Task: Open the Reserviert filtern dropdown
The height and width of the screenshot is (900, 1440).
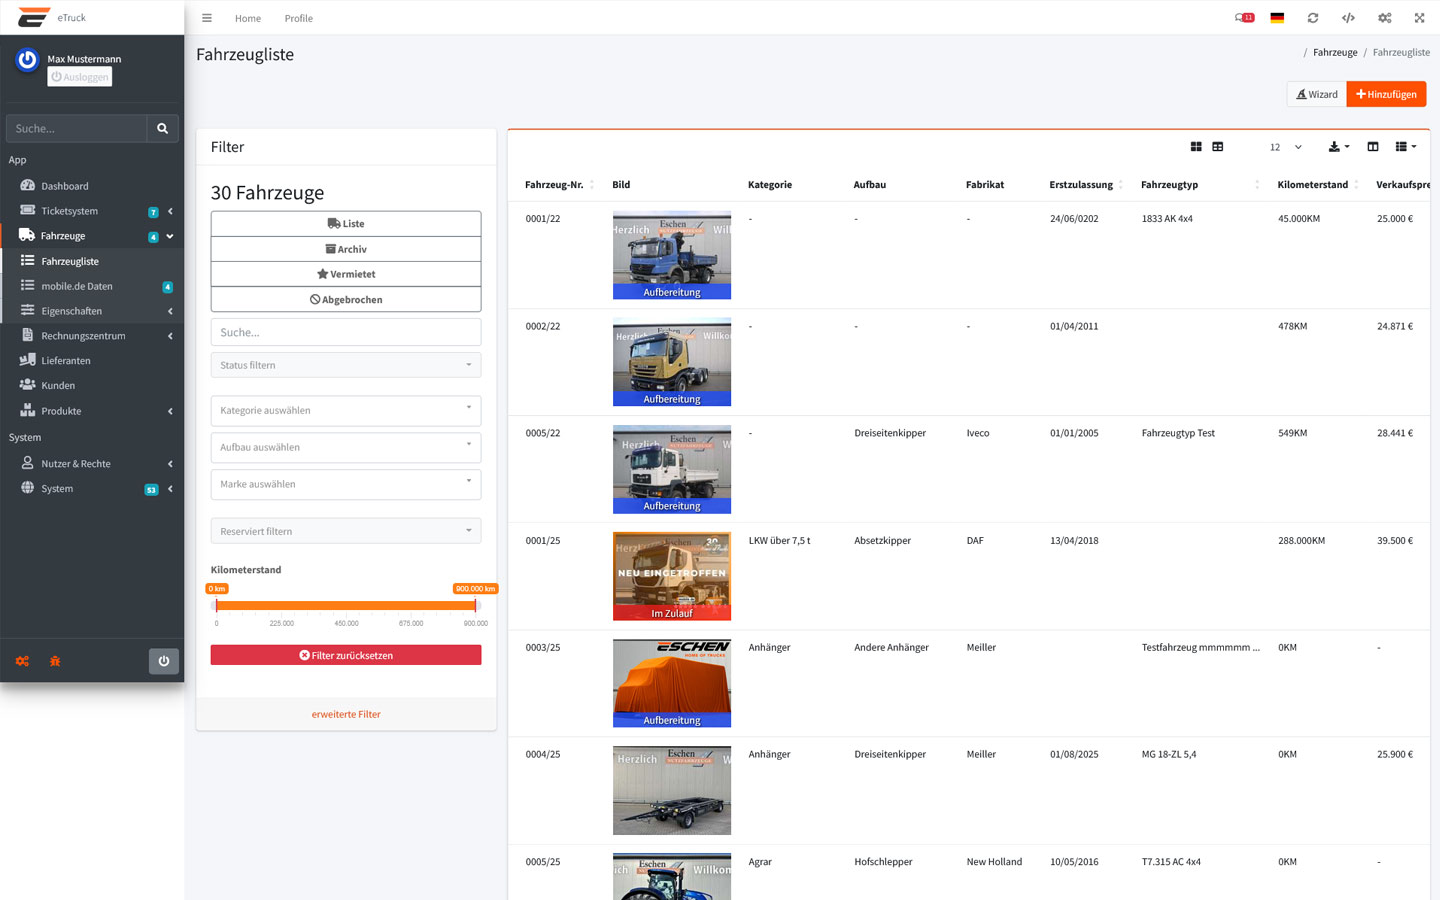Action: [x=346, y=531]
